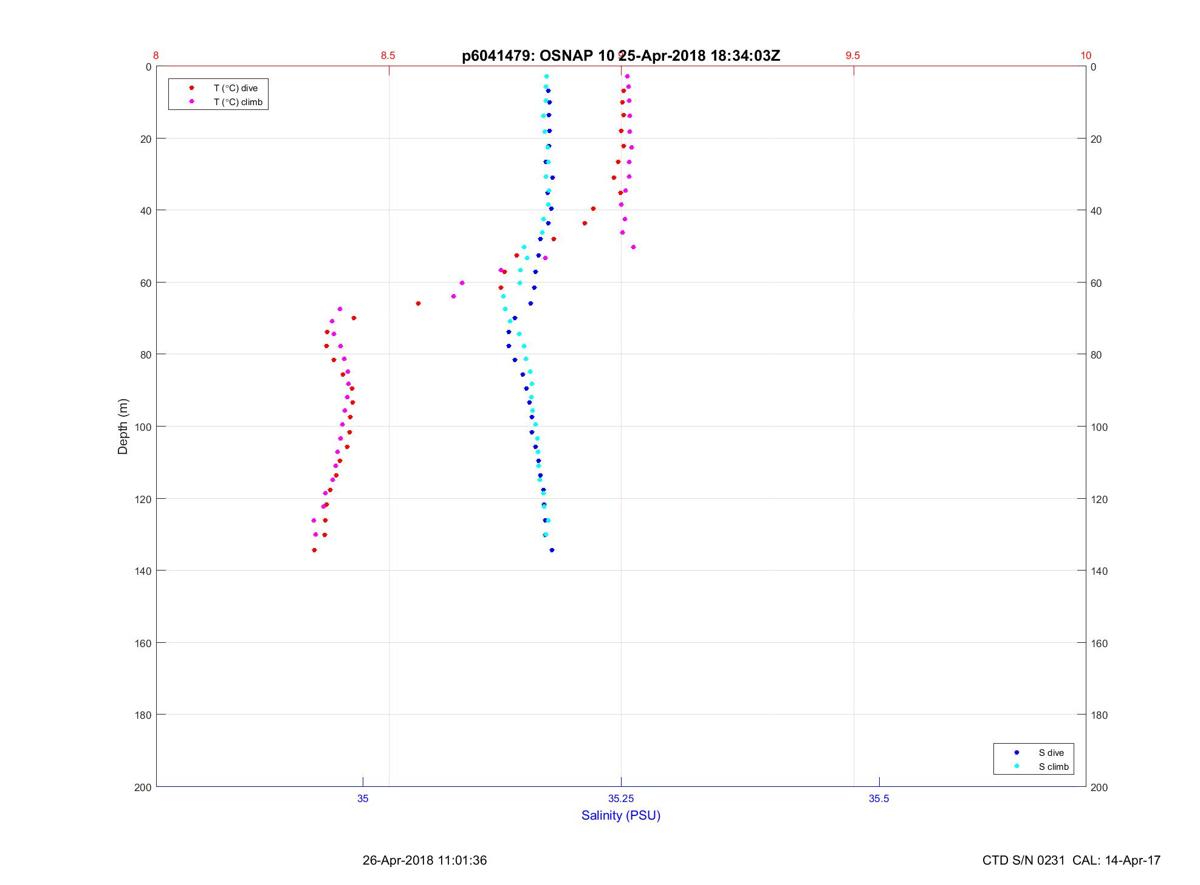Click the red '8' temperature tick label
Screen dimensions: 1200x885
[x=156, y=56]
